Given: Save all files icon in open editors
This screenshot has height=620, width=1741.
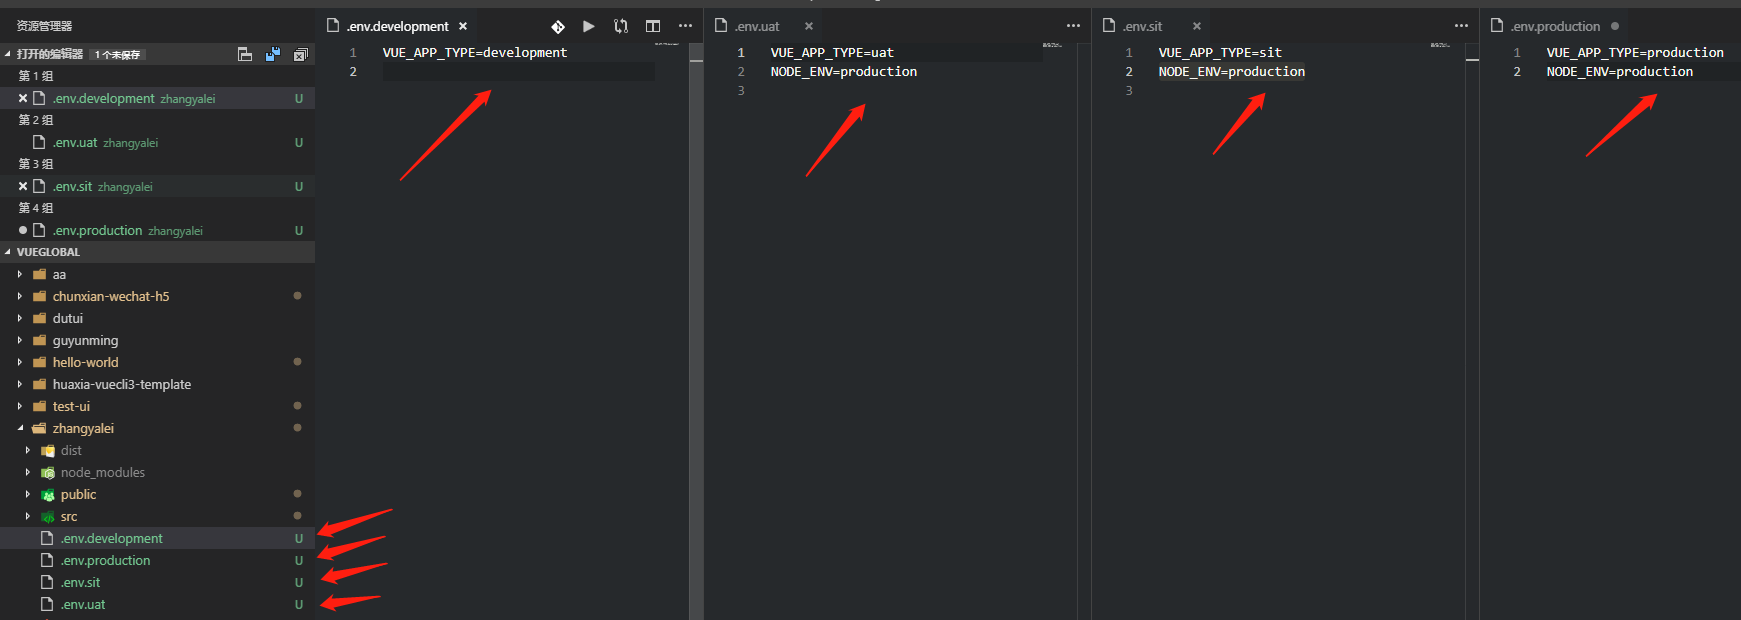Looking at the screenshot, I should coord(272,54).
